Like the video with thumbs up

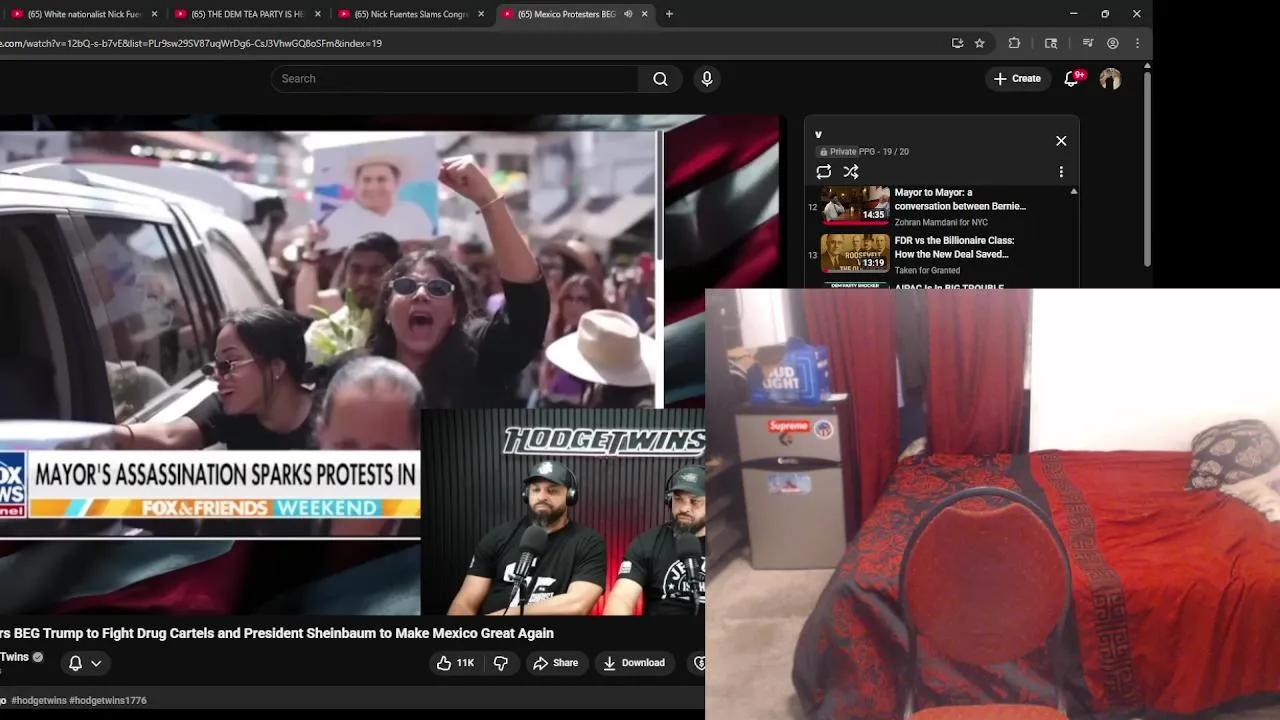click(x=455, y=663)
